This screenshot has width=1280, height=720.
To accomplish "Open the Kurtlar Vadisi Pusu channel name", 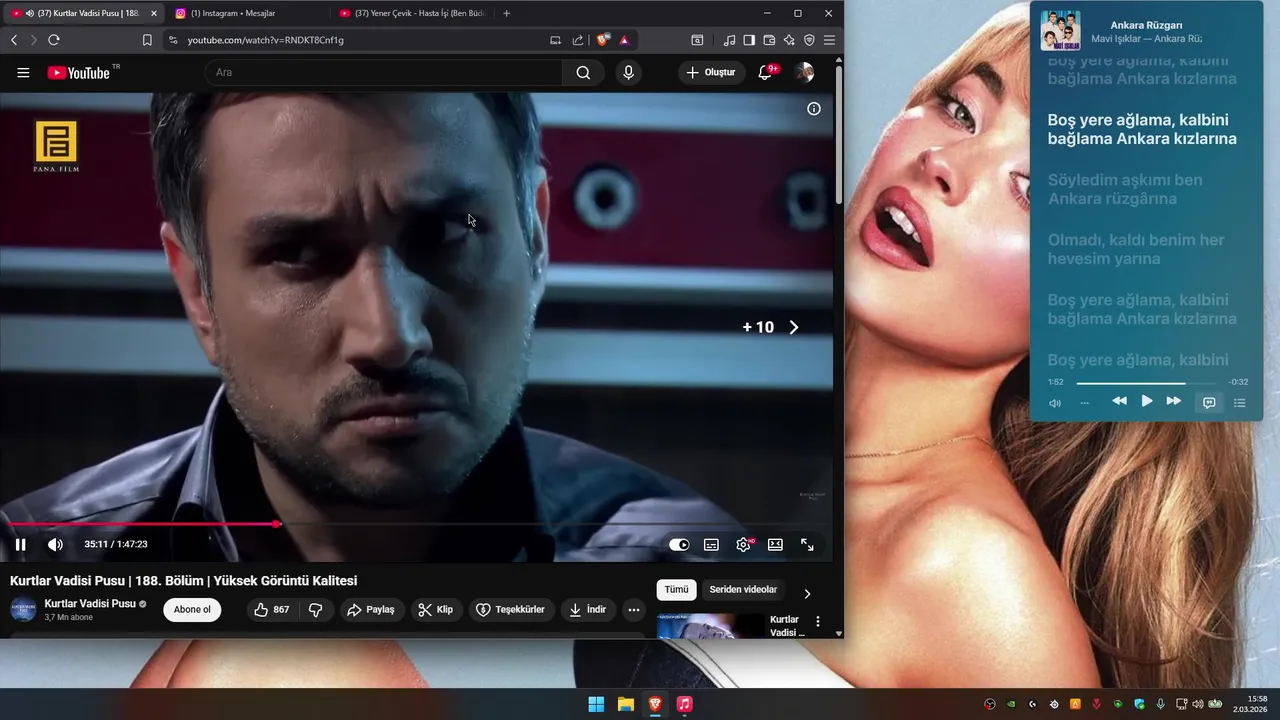I will [90, 604].
